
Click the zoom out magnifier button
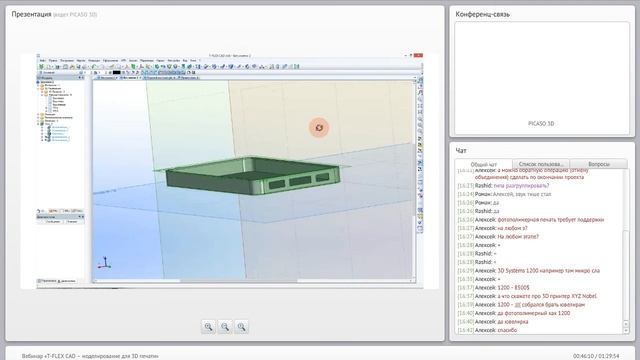(225, 327)
